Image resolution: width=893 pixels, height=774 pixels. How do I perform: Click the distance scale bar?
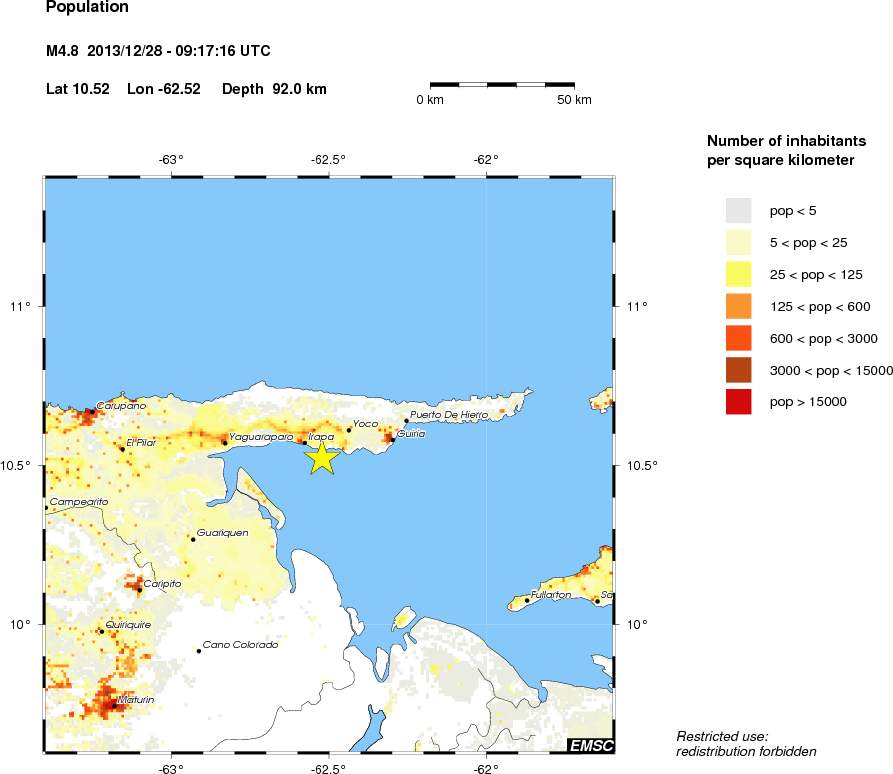pyautogui.click(x=502, y=85)
